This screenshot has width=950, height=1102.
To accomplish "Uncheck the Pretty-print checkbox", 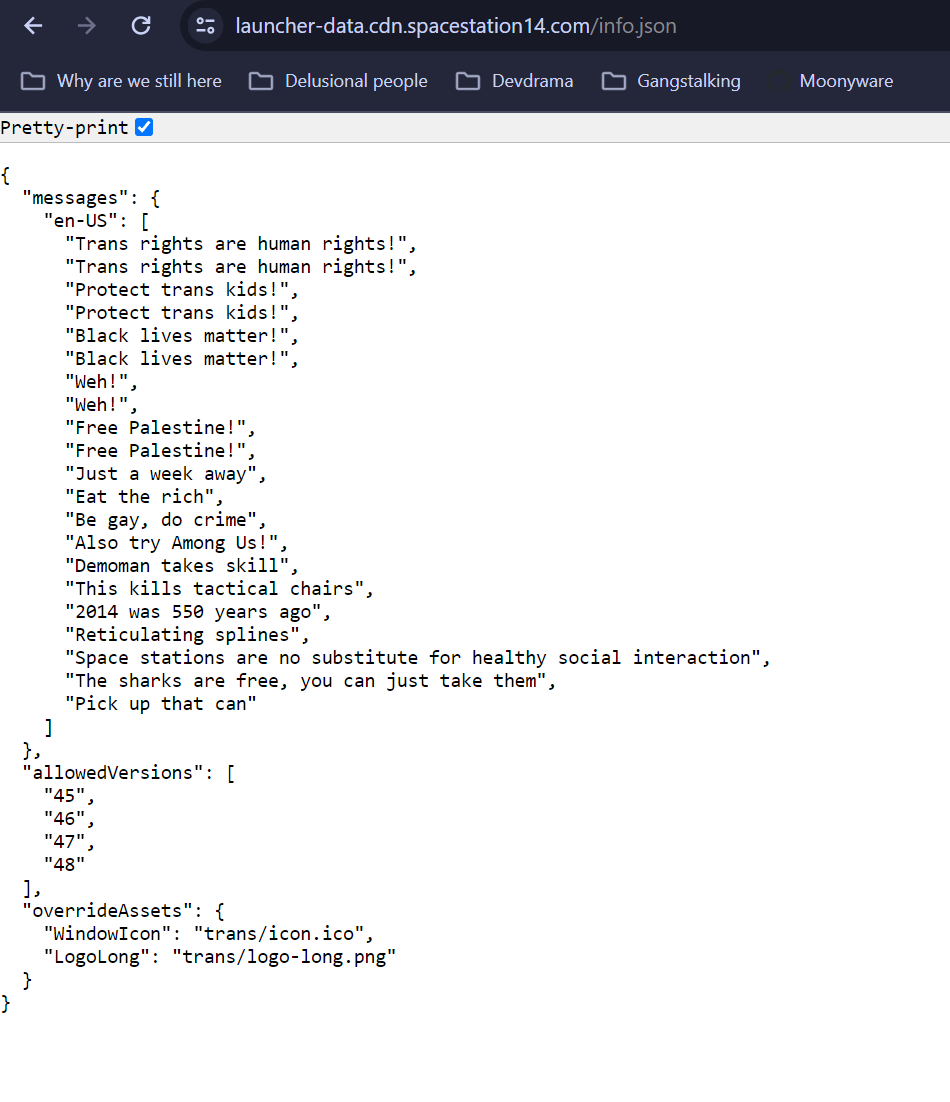I will [x=144, y=127].
